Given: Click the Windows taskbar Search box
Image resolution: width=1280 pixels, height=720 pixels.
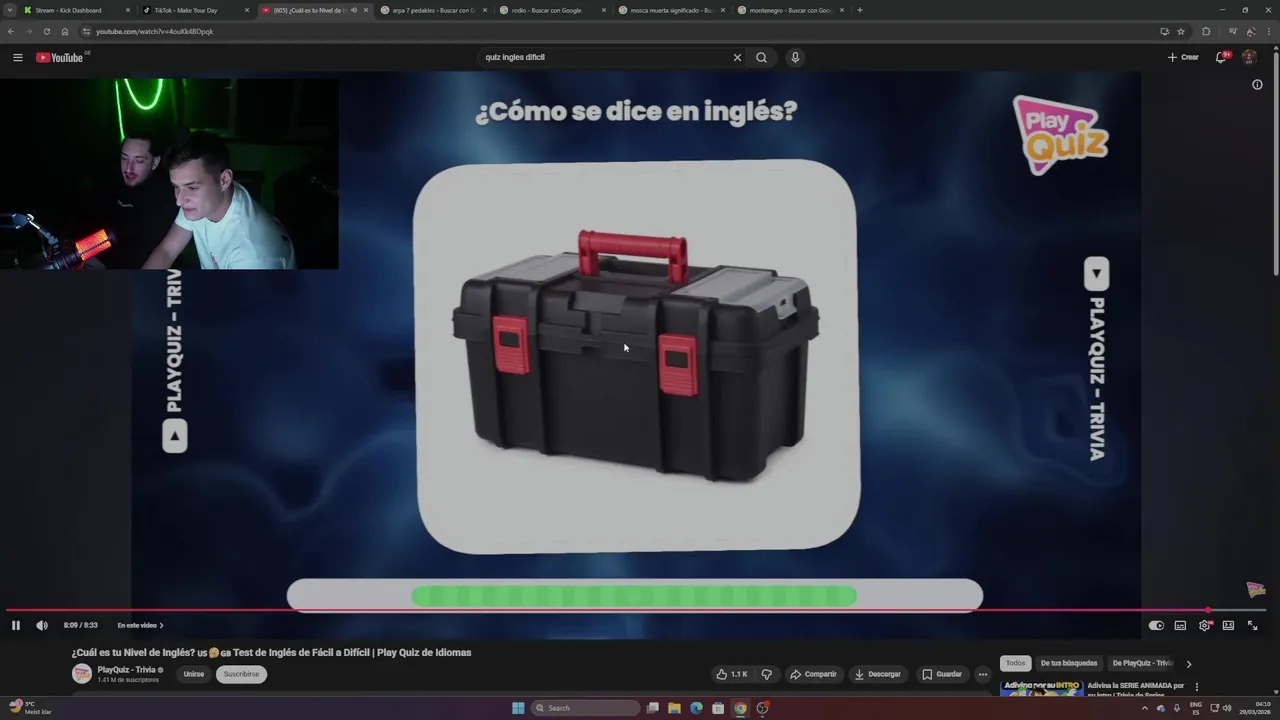Looking at the screenshot, I should coord(585,708).
